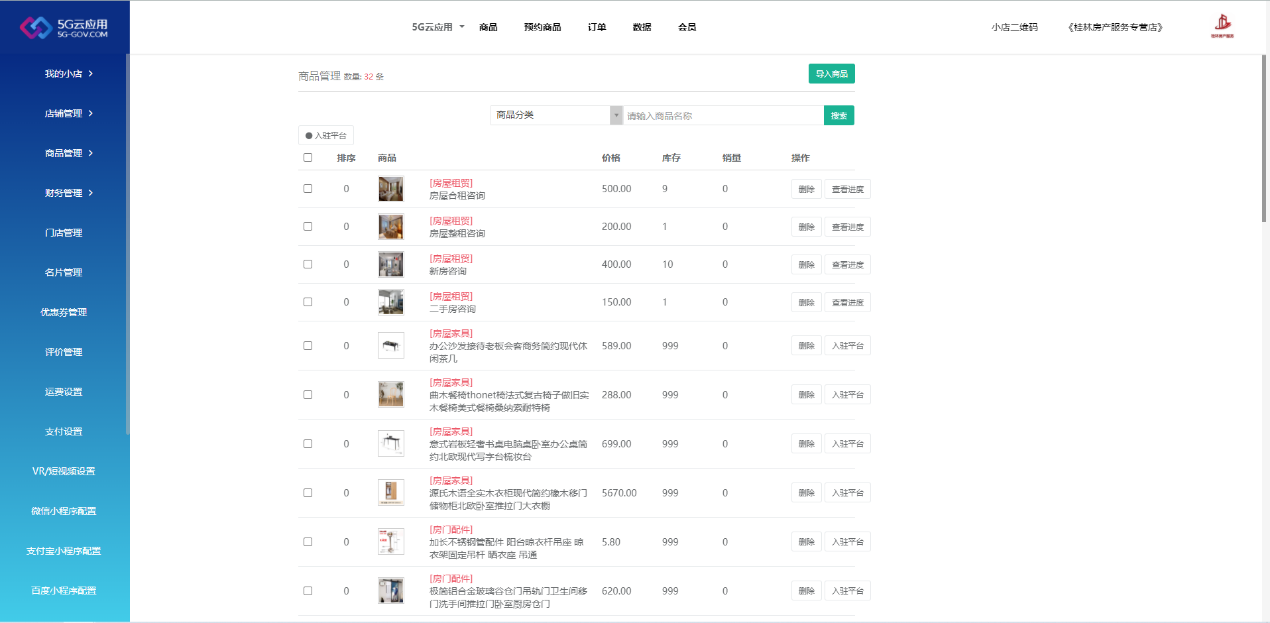This screenshot has height=623, width=1270.
Task: Expand 我的小店 sidebar section
Action: point(68,74)
